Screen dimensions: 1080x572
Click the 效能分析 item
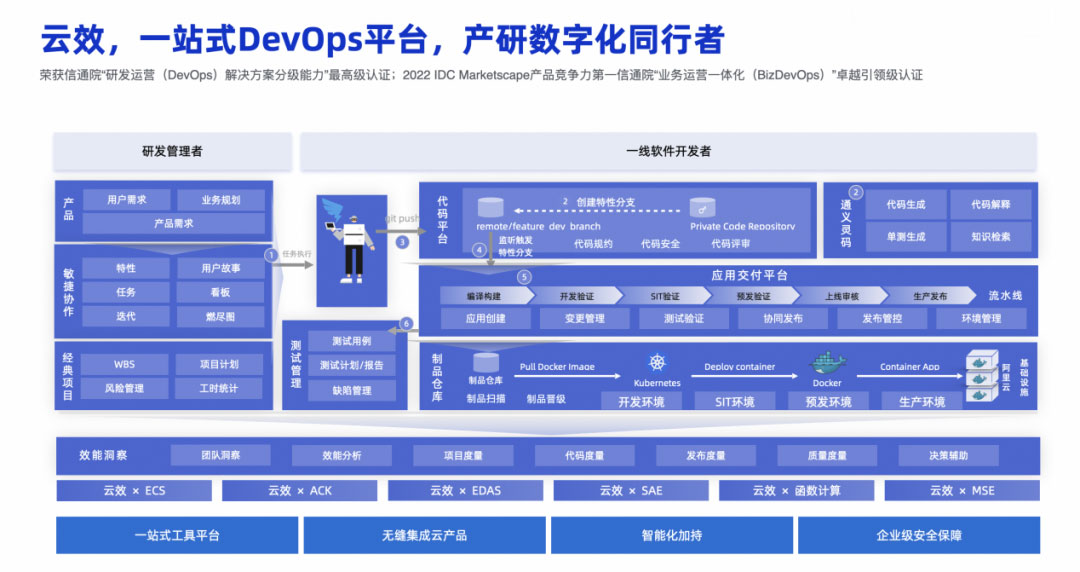click(x=341, y=456)
